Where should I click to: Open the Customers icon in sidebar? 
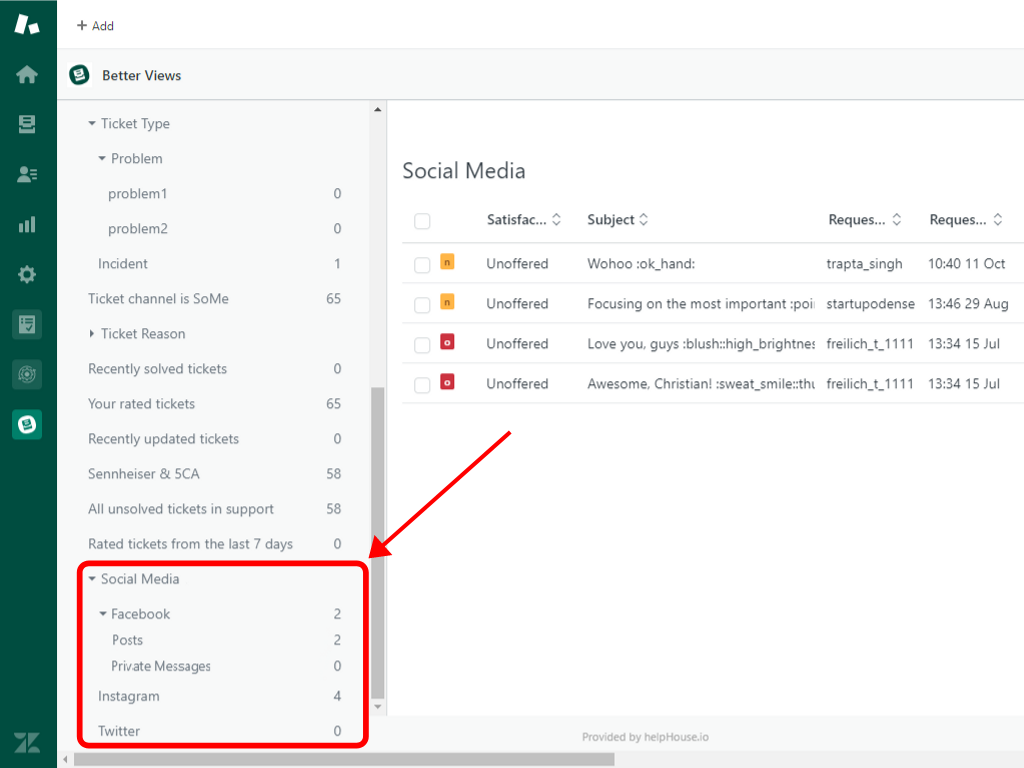[x=27, y=175]
